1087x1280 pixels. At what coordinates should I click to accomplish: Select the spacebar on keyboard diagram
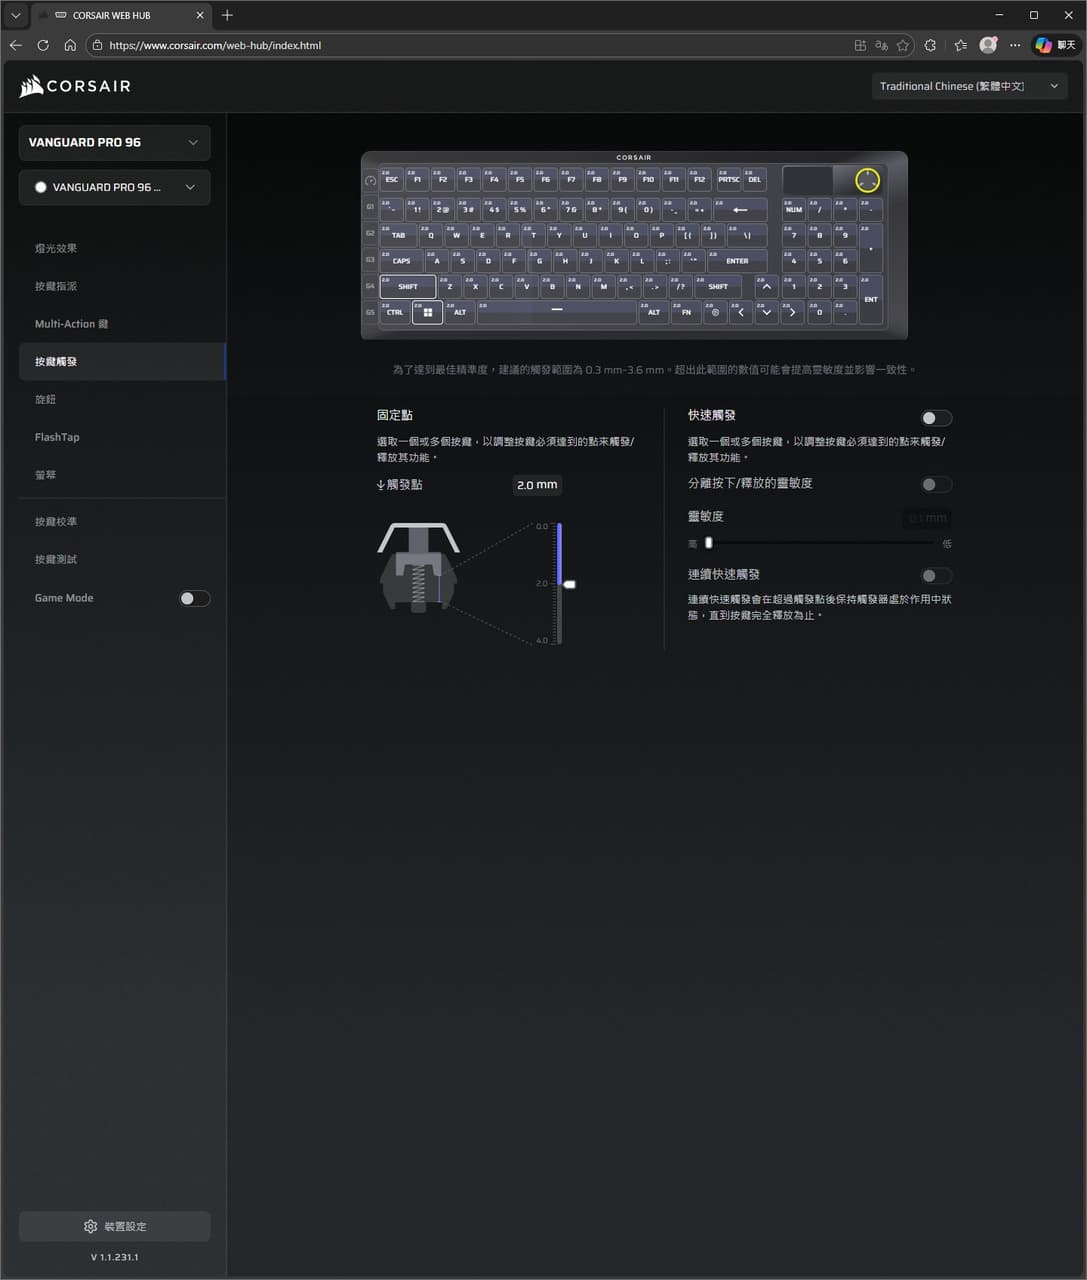point(557,312)
